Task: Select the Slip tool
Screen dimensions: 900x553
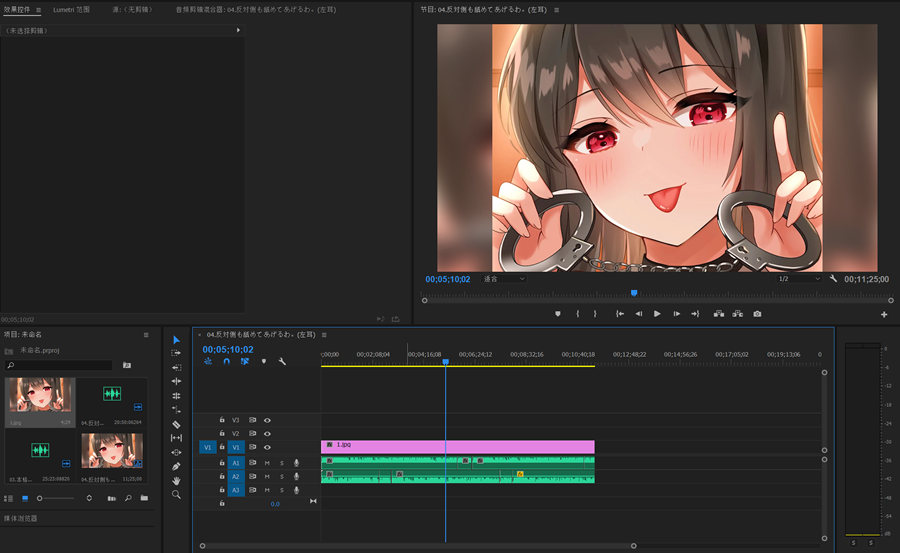Action: (176, 438)
